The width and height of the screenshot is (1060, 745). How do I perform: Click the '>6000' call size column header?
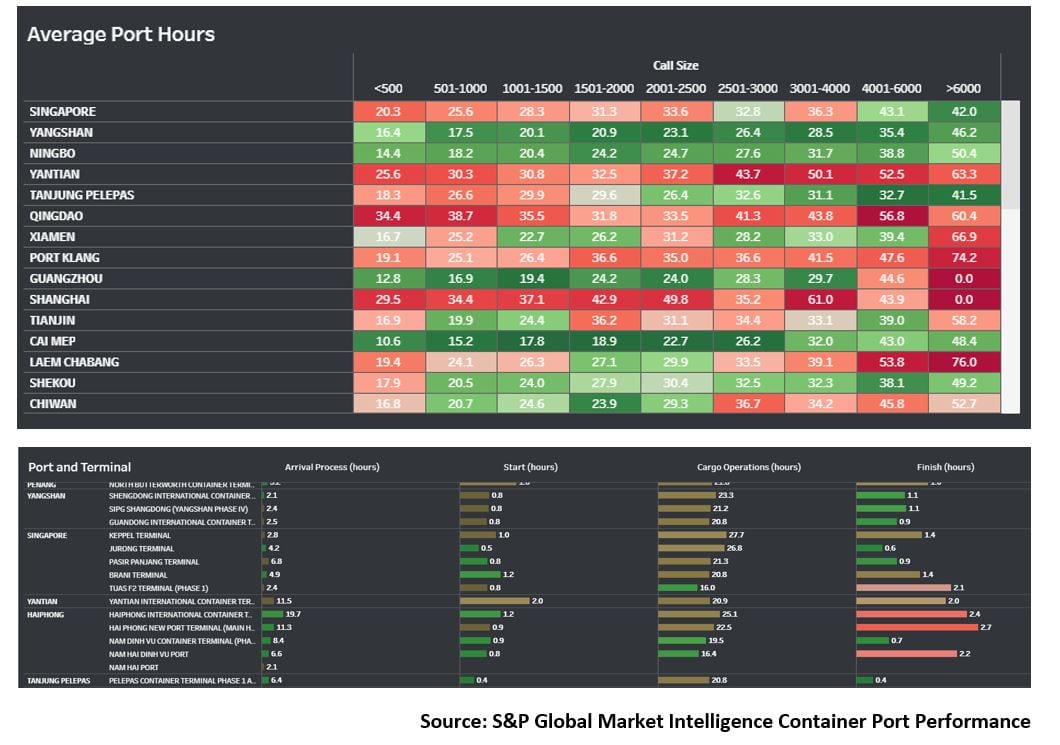(x=964, y=88)
